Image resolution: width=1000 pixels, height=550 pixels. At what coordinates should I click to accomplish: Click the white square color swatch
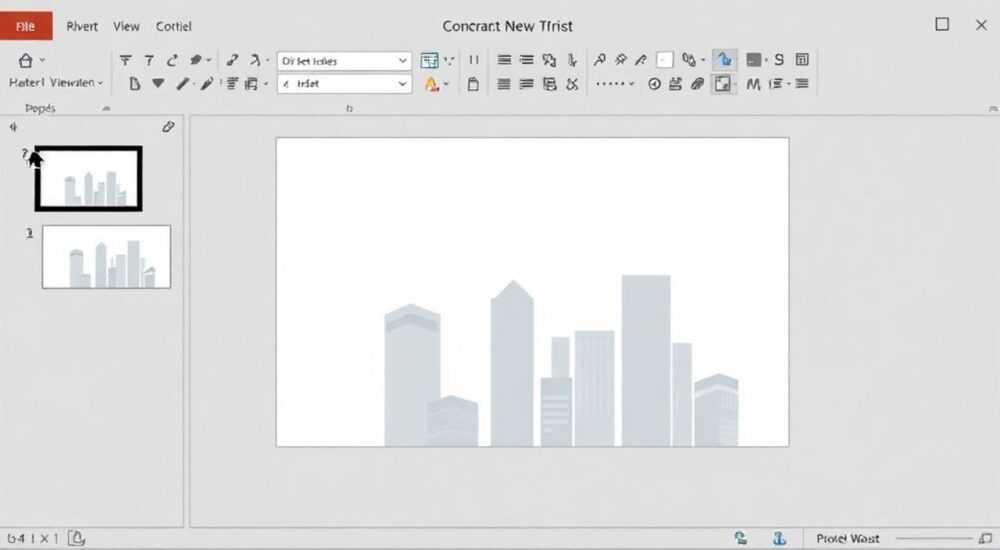pos(665,60)
